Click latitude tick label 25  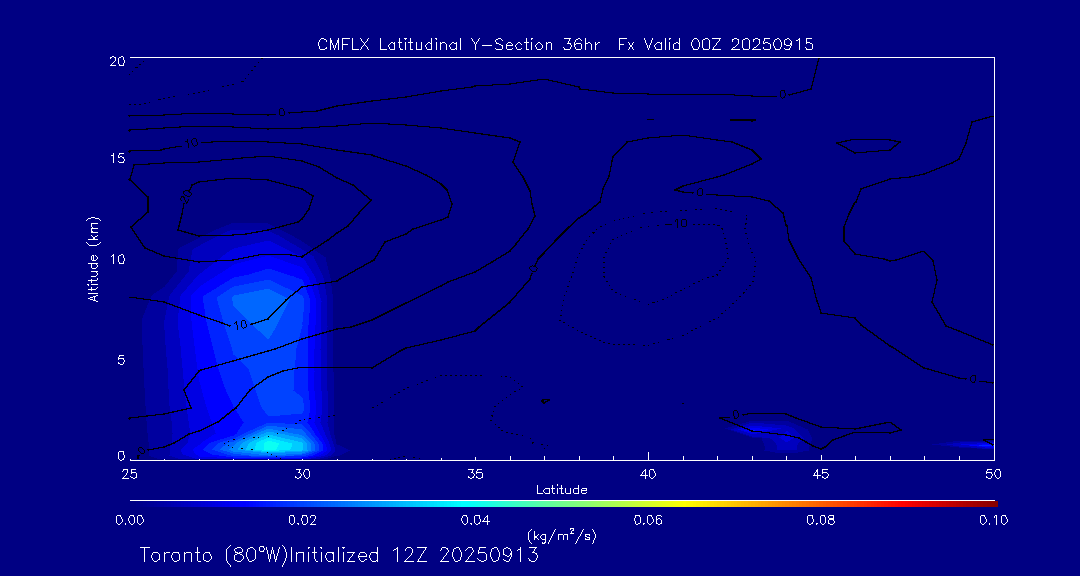[x=129, y=474]
